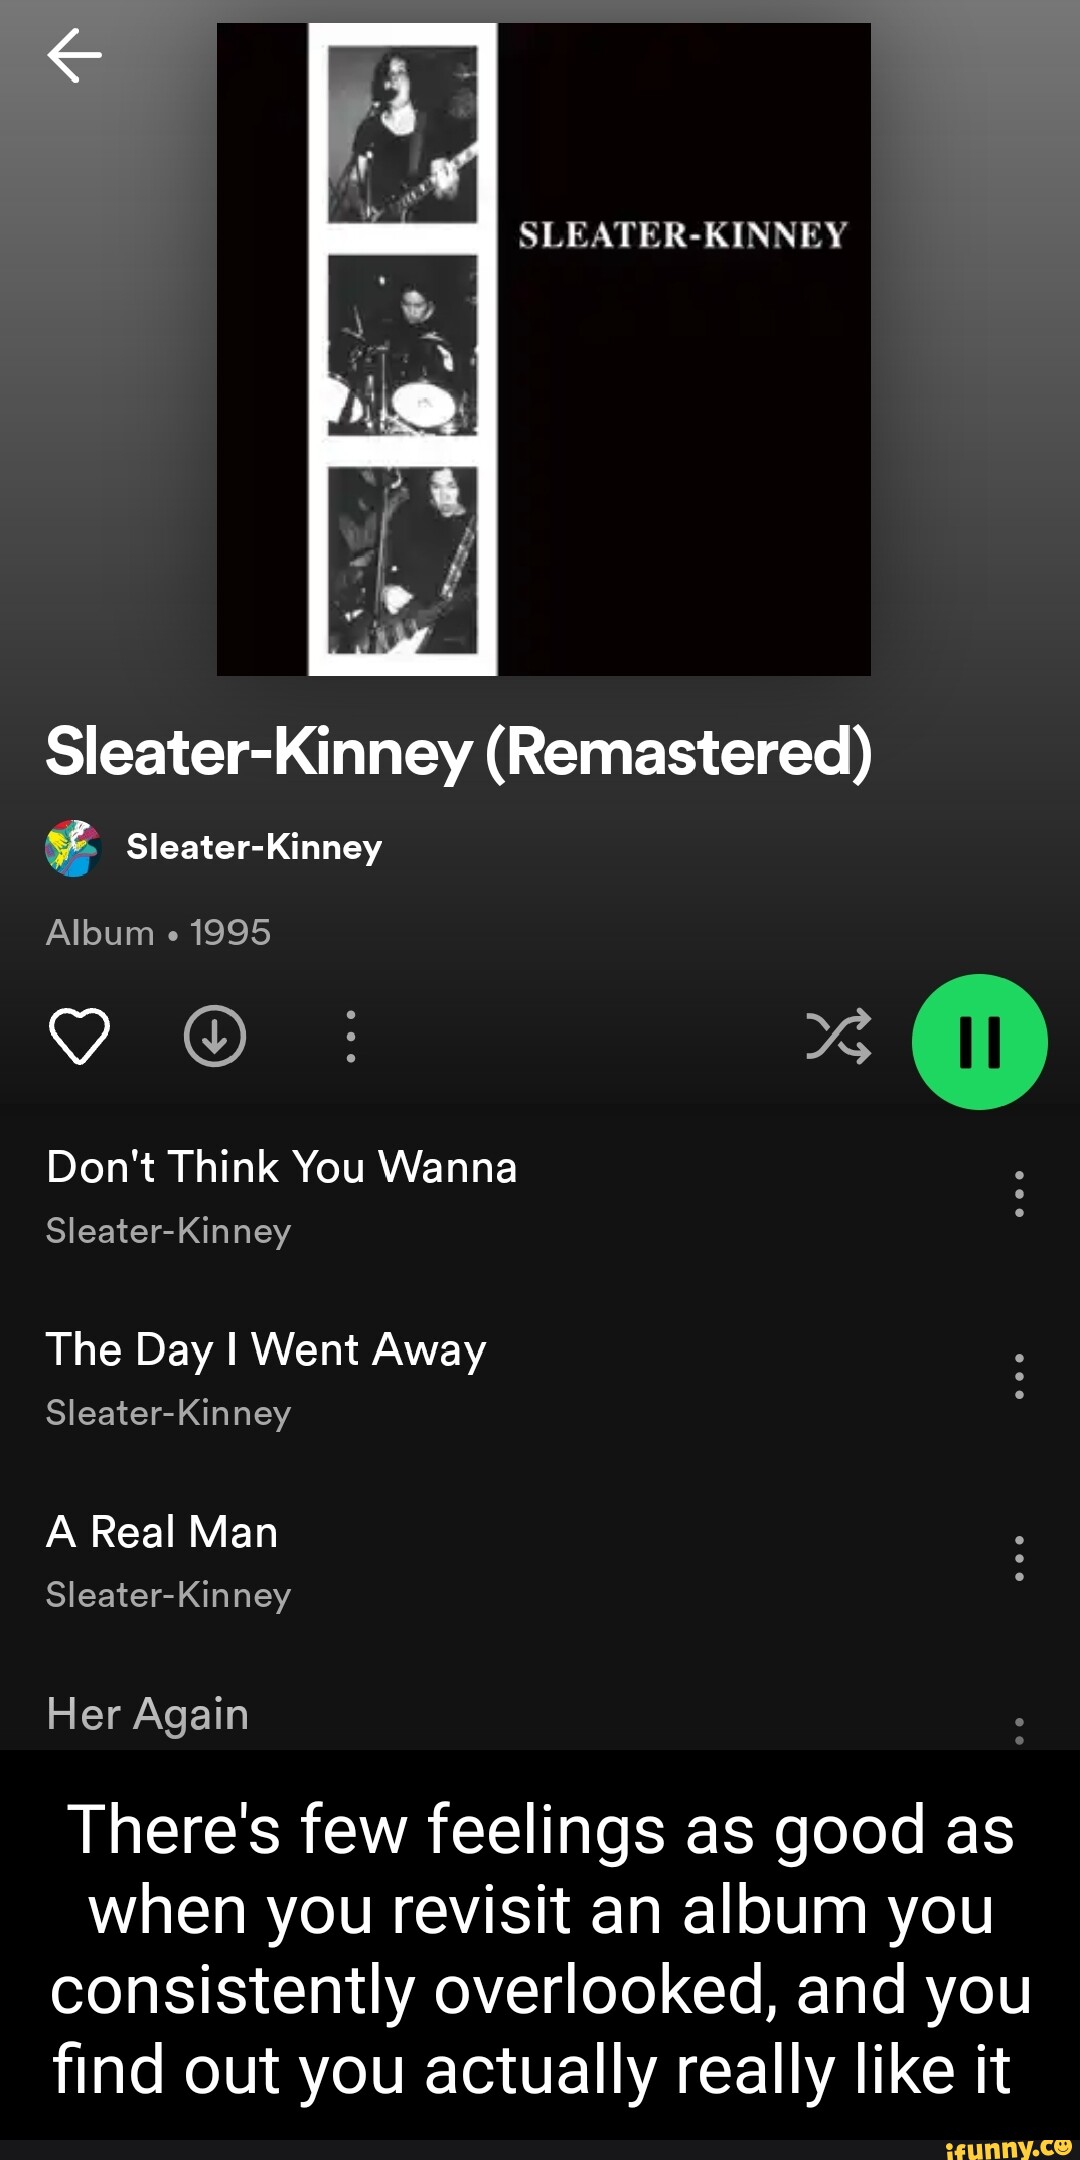Open the Sleater-Kinney artist page link
This screenshot has width=1080, height=2160.
(254, 847)
